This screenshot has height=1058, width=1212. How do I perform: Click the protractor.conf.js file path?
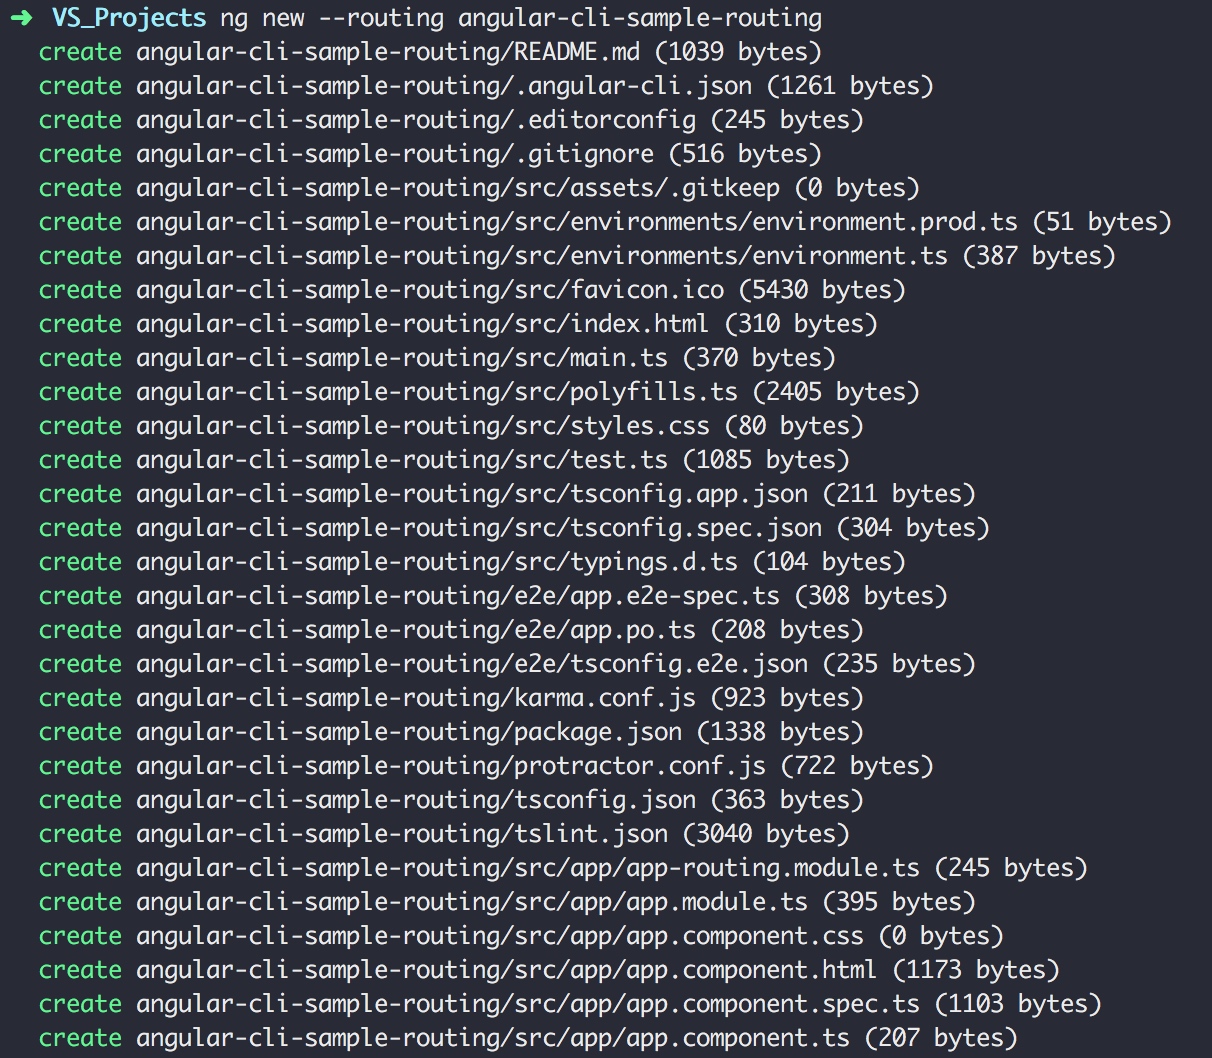click(x=451, y=766)
